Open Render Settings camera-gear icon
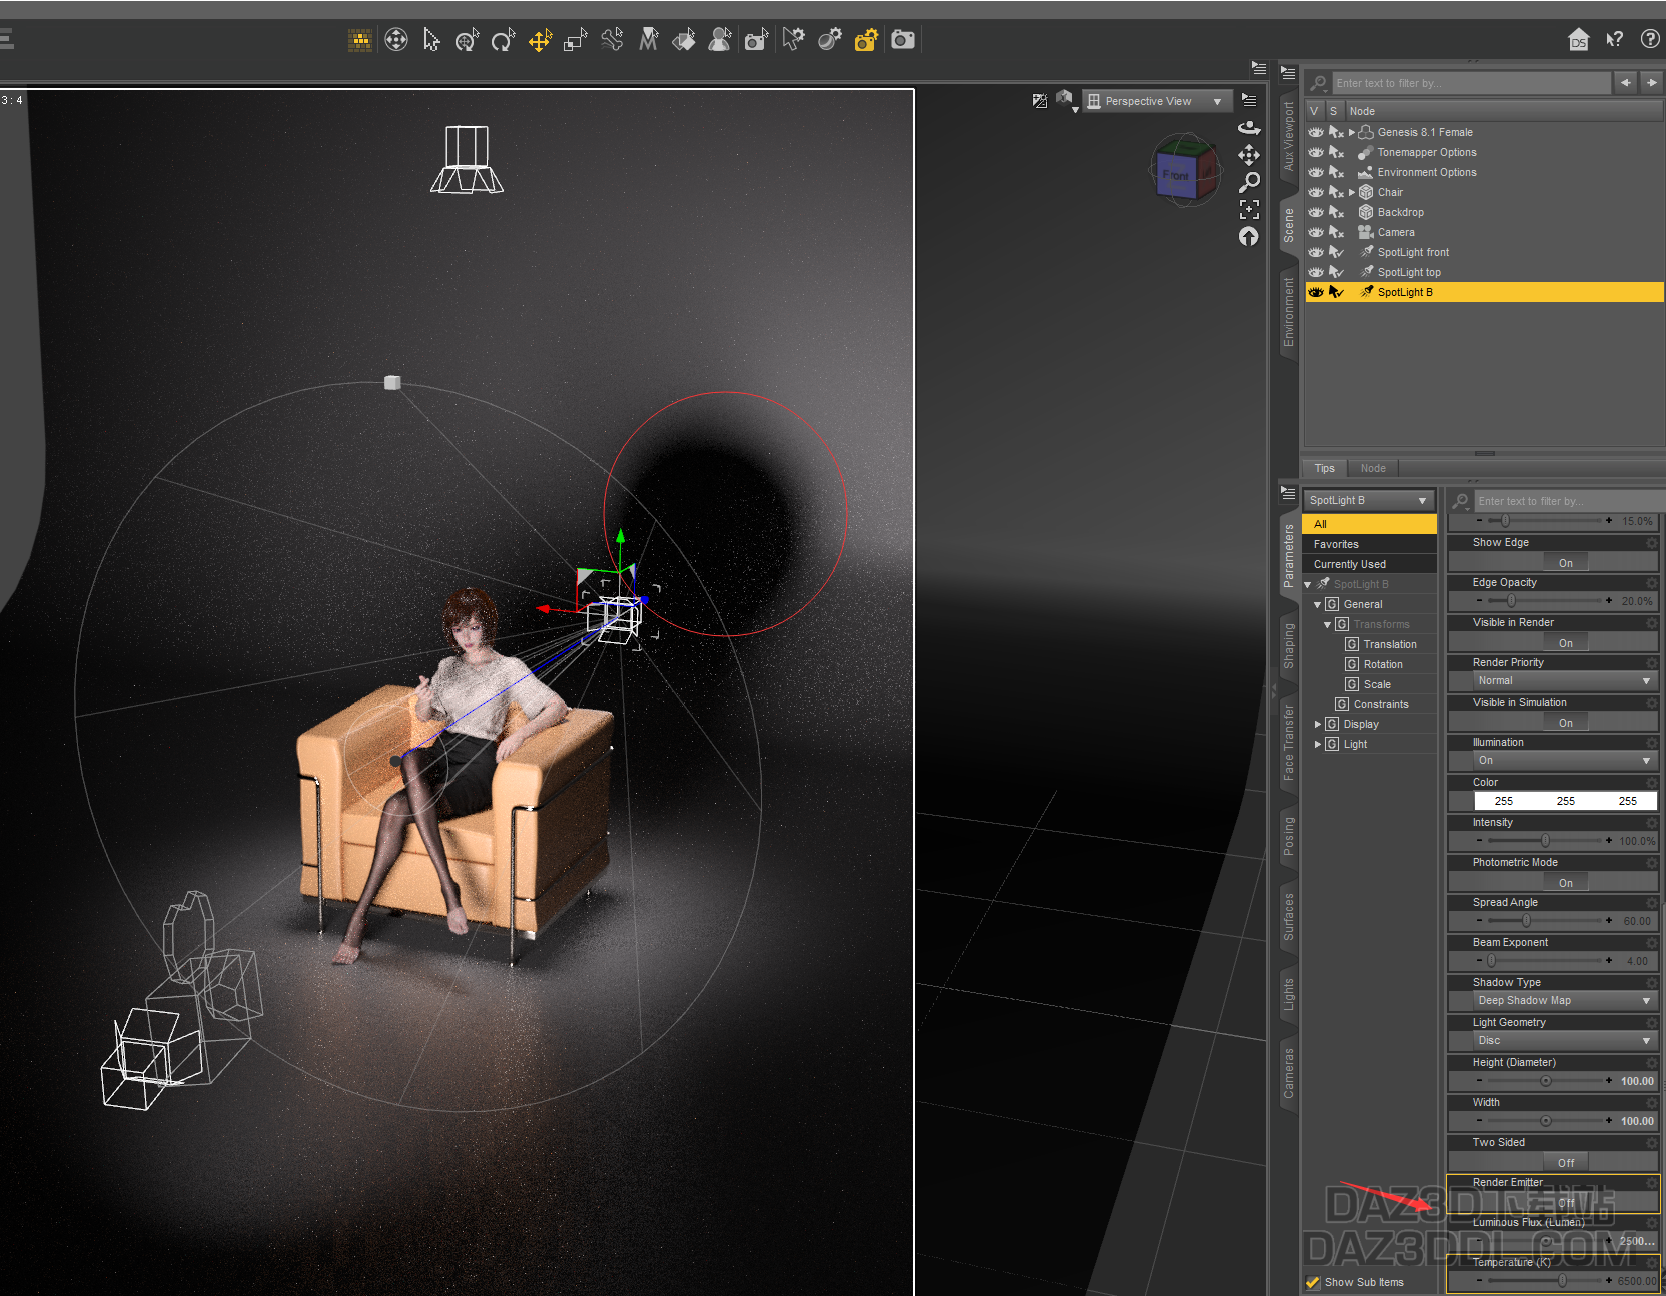The width and height of the screenshot is (1666, 1296). [x=866, y=40]
